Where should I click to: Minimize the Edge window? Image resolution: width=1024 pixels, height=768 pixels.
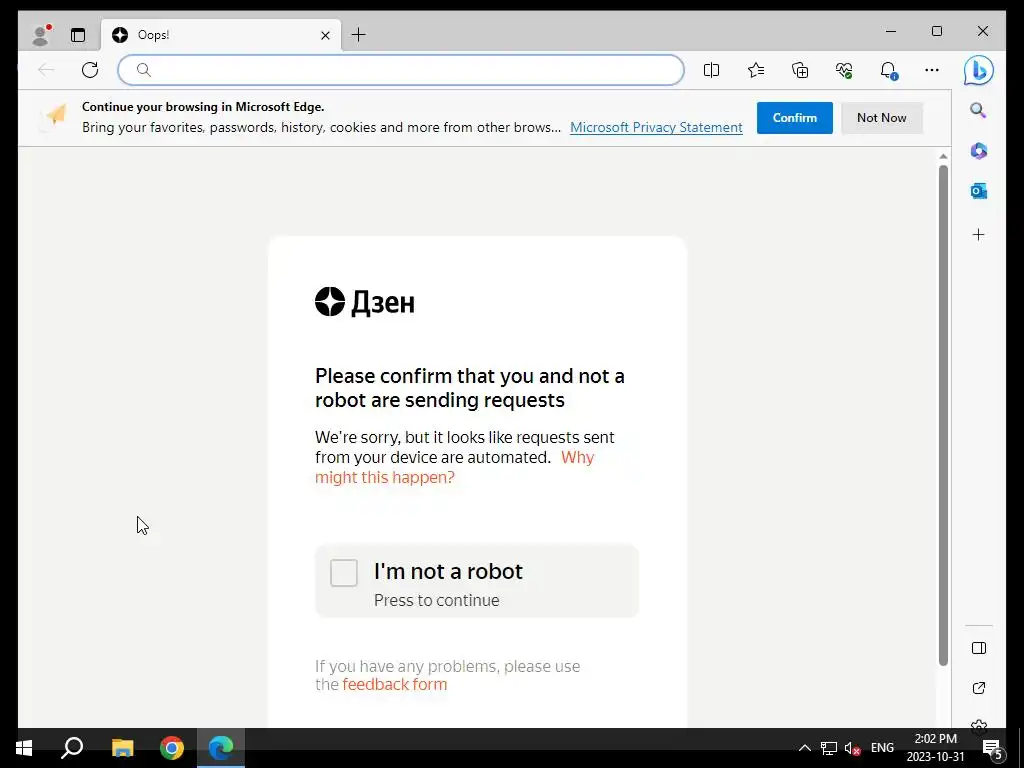coord(891,31)
